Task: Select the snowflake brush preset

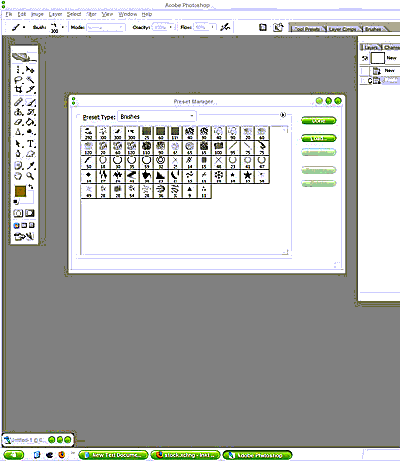Action: click(218, 176)
